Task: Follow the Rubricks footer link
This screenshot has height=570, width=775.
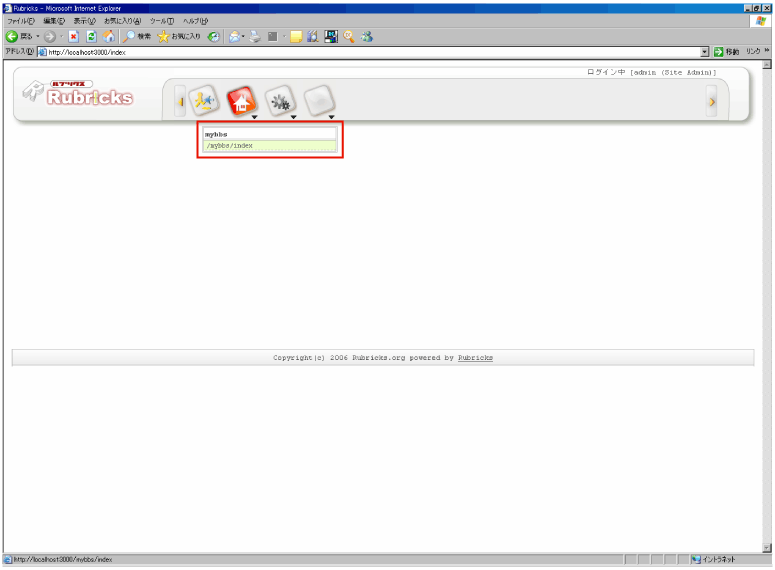Action: click(475, 357)
